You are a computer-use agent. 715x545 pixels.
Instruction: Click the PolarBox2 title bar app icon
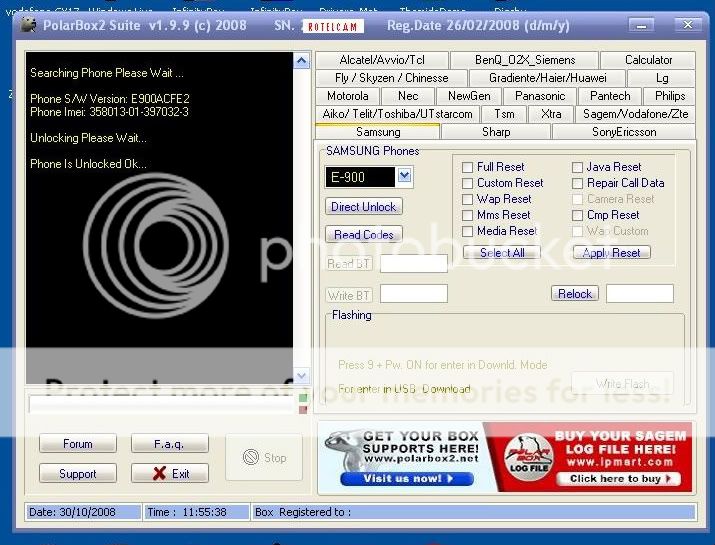coord(28,25)
